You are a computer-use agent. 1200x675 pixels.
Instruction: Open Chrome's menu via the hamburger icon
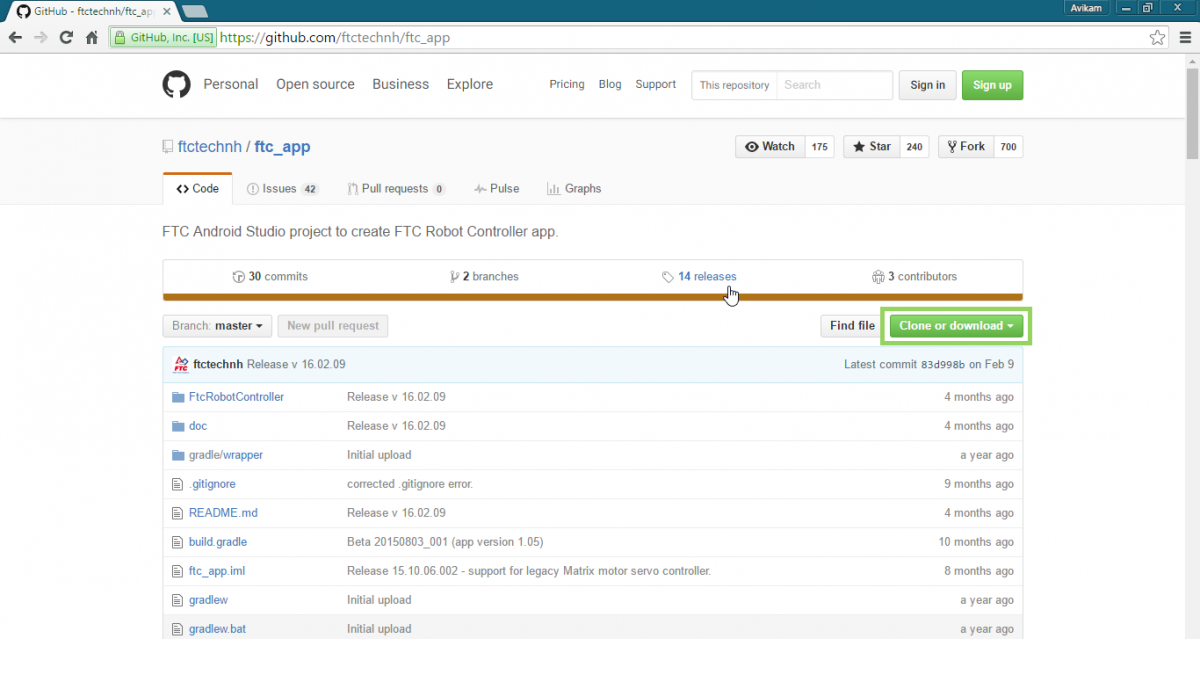(x=1185, y=36)
